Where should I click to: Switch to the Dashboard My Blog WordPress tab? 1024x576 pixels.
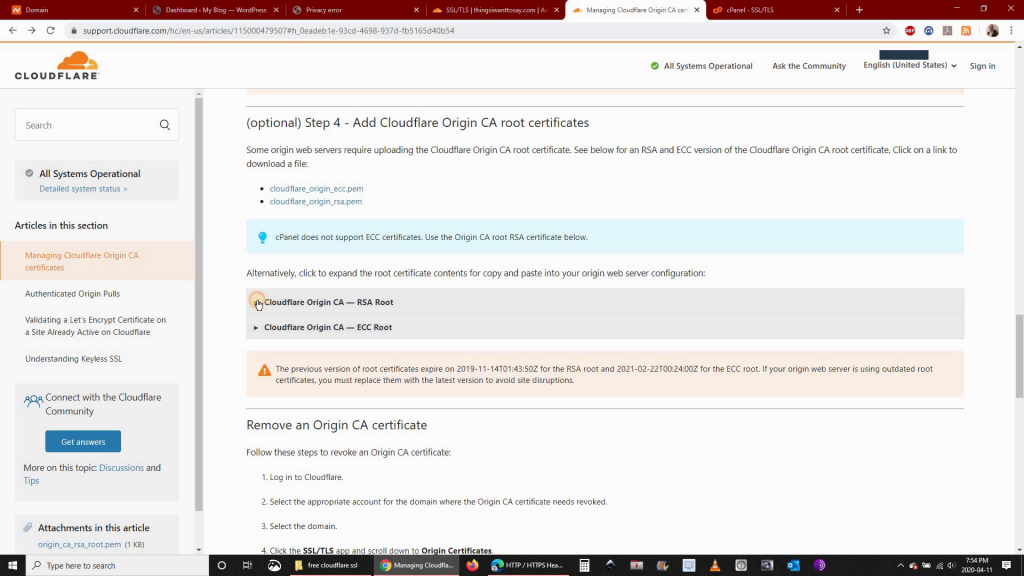coord(215,10)
